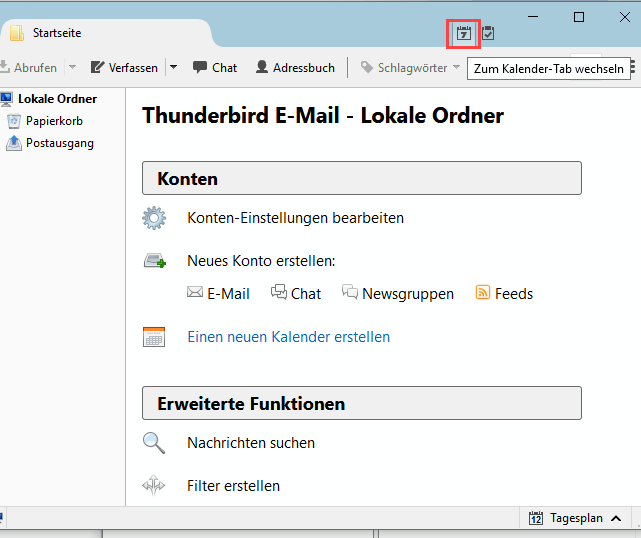
Task: Click the Chat speech bubble toolbar icon
Action: coord(200,67)
